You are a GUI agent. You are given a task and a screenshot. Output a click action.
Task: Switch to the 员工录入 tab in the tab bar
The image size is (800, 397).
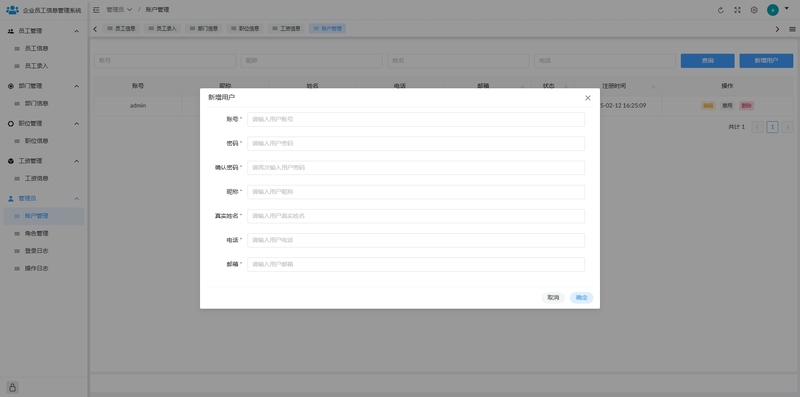162,29
